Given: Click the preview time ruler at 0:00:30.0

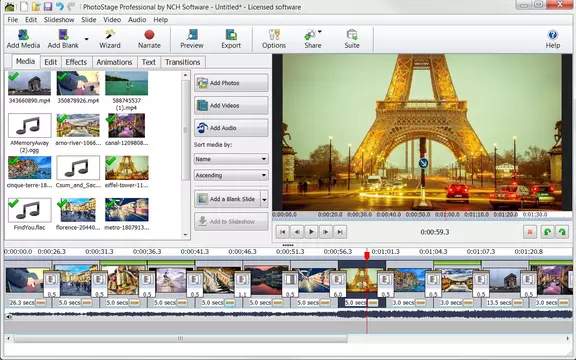Looking at the screenshot, I should pyautogui.click(x=359, y=215).
